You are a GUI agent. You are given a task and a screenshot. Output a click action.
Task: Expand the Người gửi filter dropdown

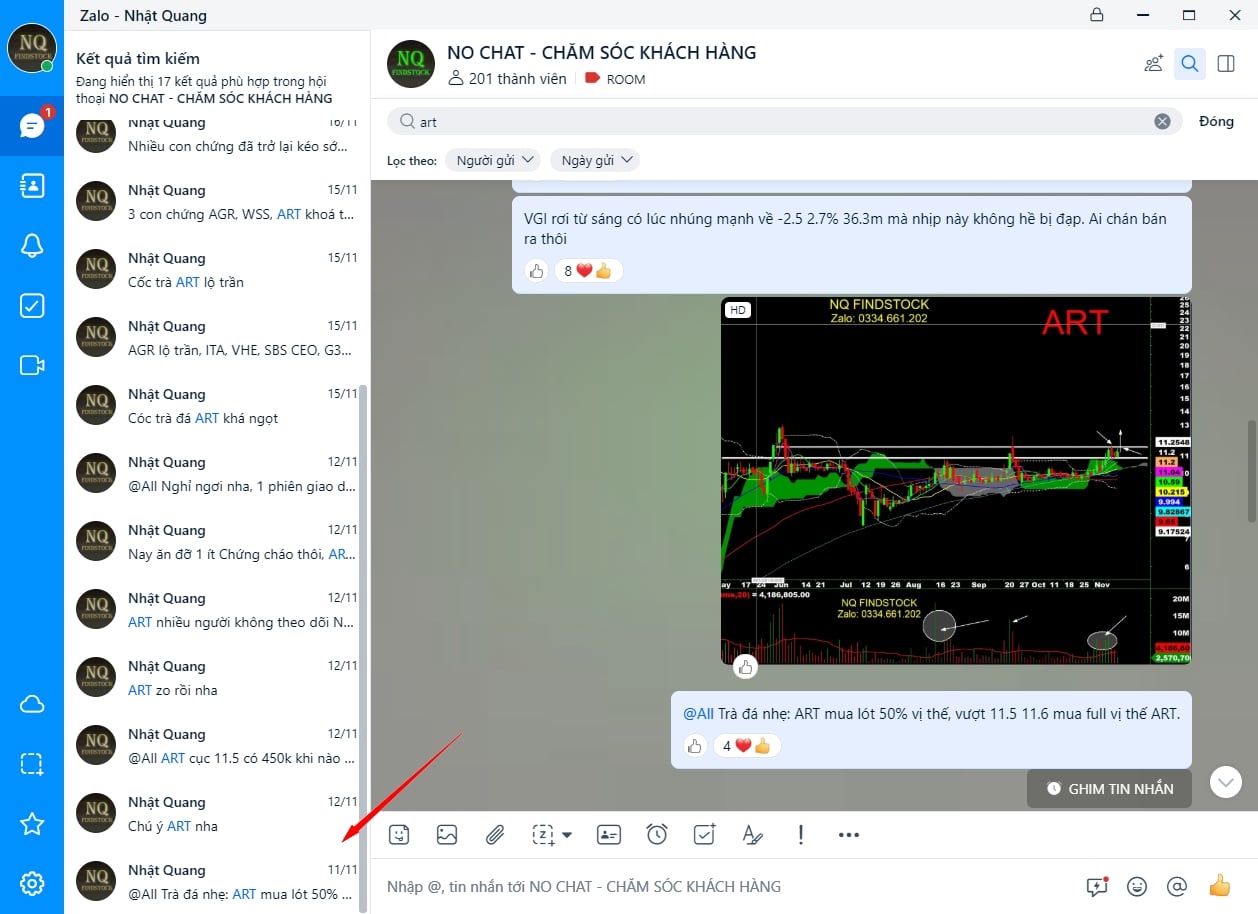coord(494,160)
